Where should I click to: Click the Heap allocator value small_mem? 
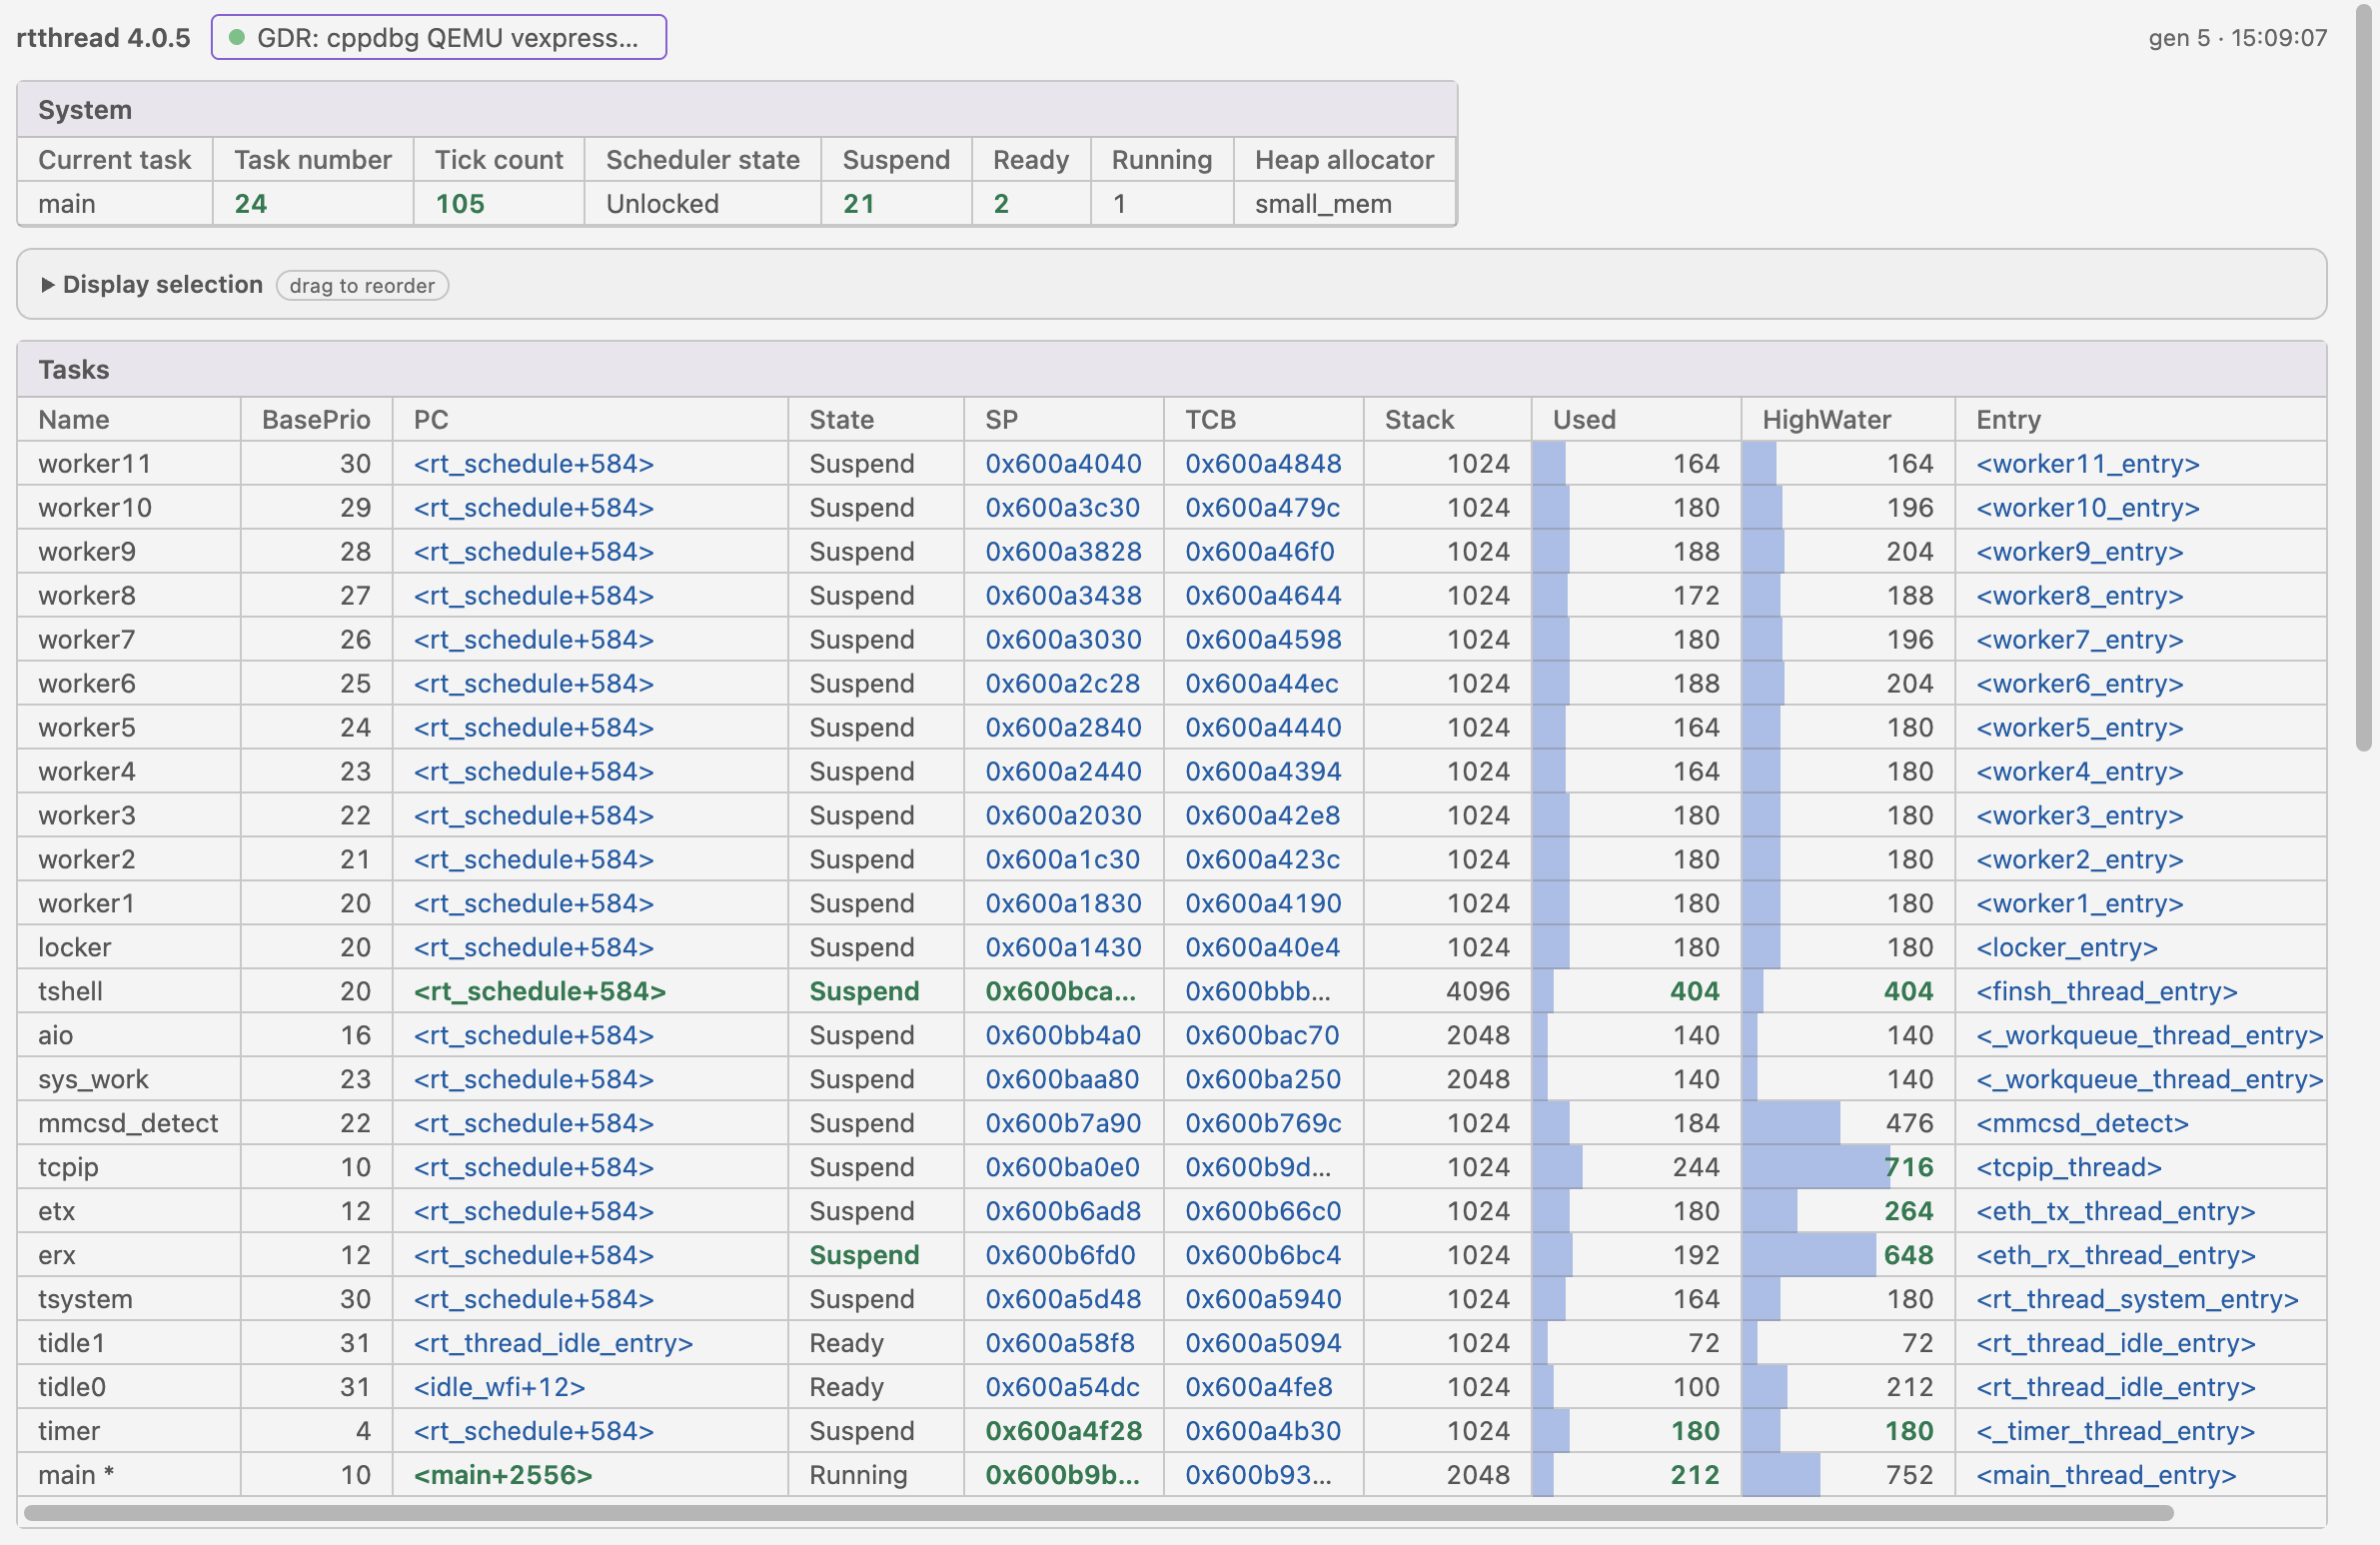click(x=1323, y=204)
